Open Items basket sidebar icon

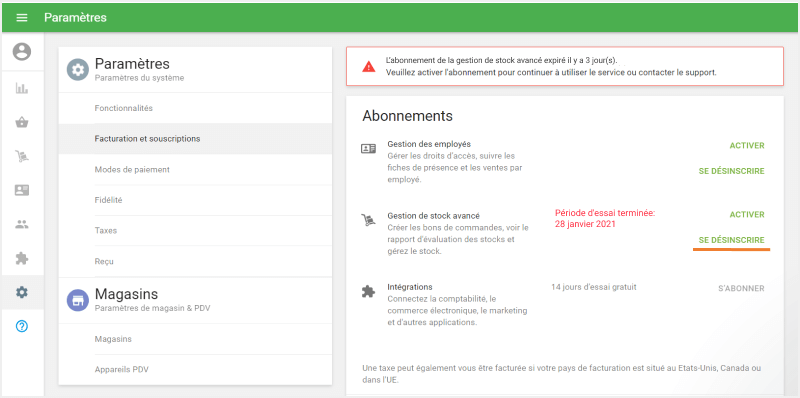pos(22,122)
